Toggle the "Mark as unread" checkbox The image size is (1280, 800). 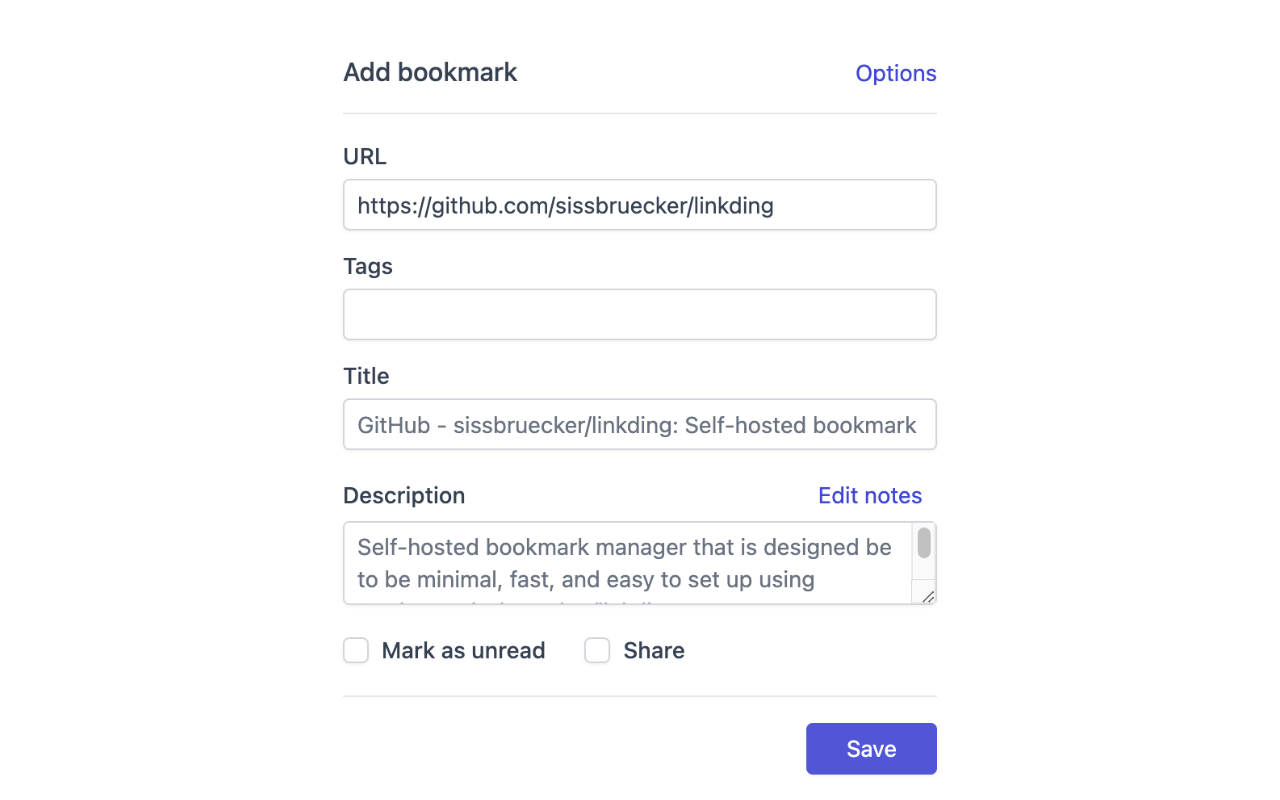click(x=355, y=650)
